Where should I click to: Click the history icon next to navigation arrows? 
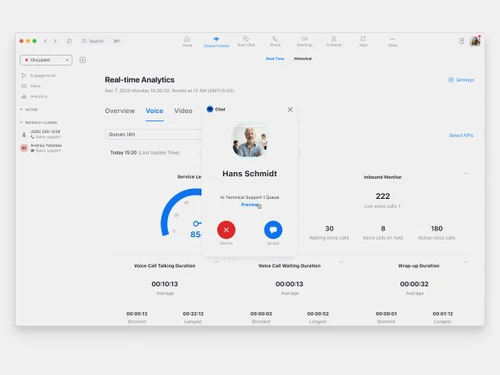pyautogui.click(x=69, y=41)
